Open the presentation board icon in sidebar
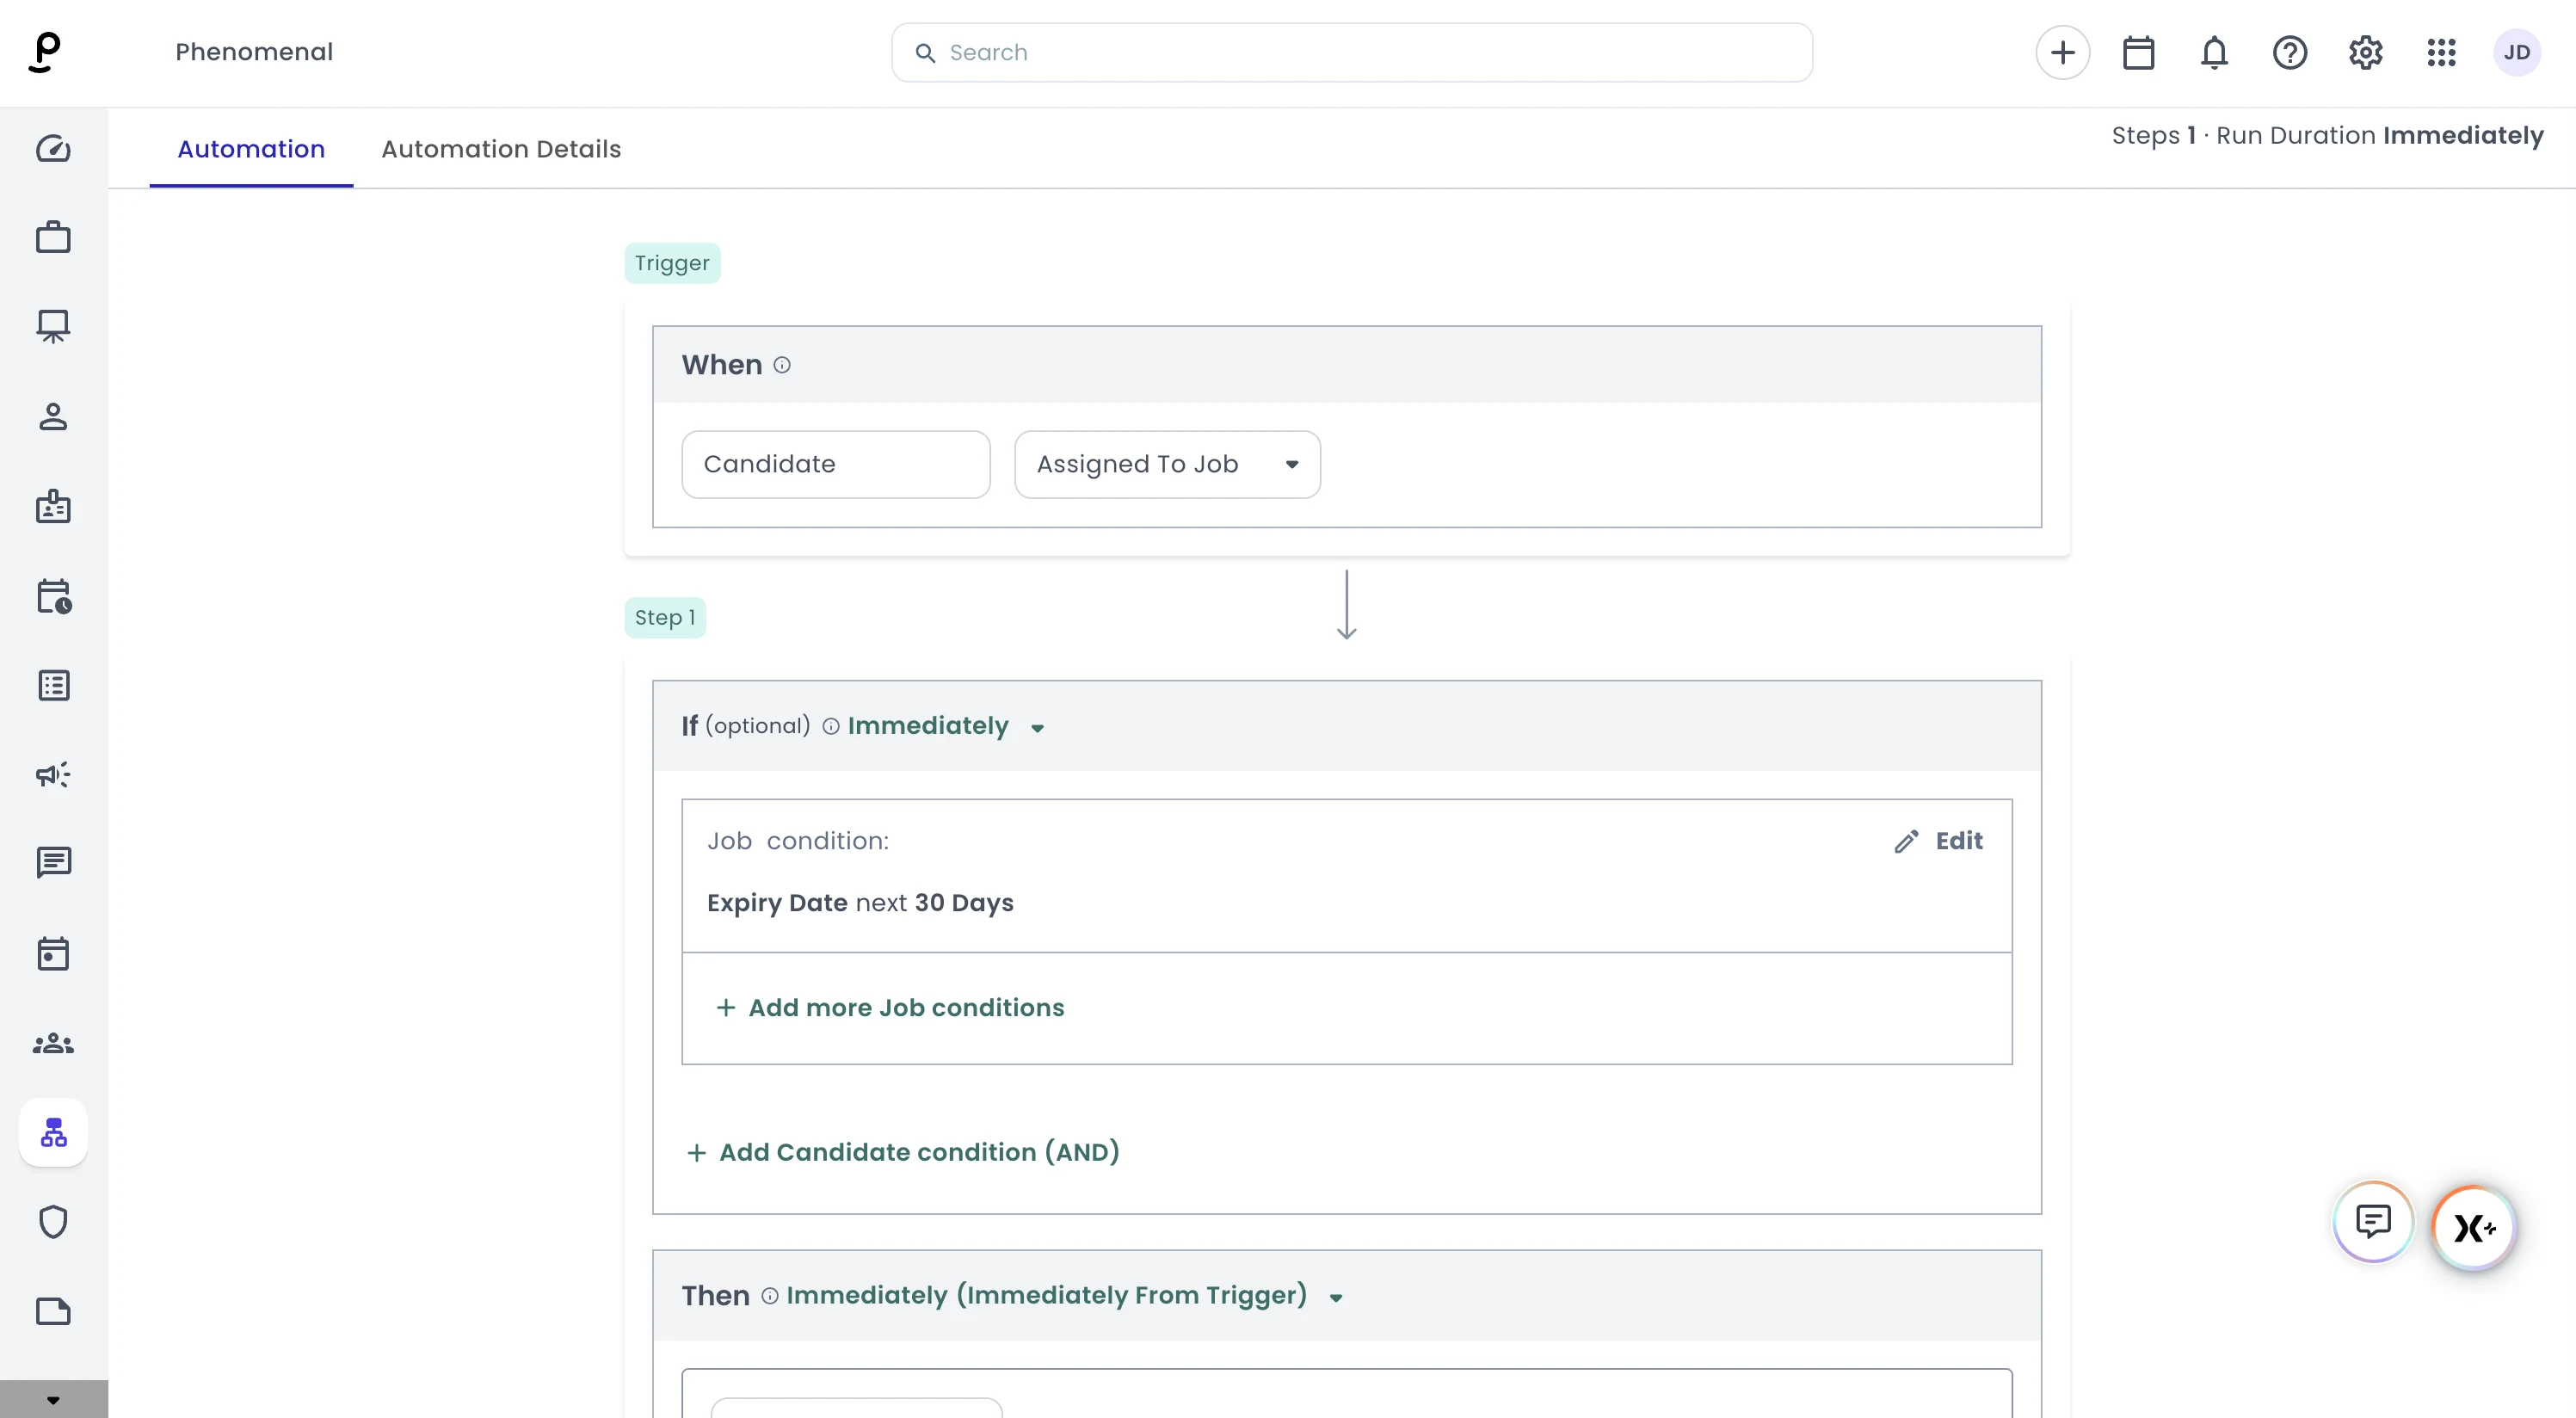Image resolution: width=2576 pixels, height=1418 pixels. [x=53, y=327]
